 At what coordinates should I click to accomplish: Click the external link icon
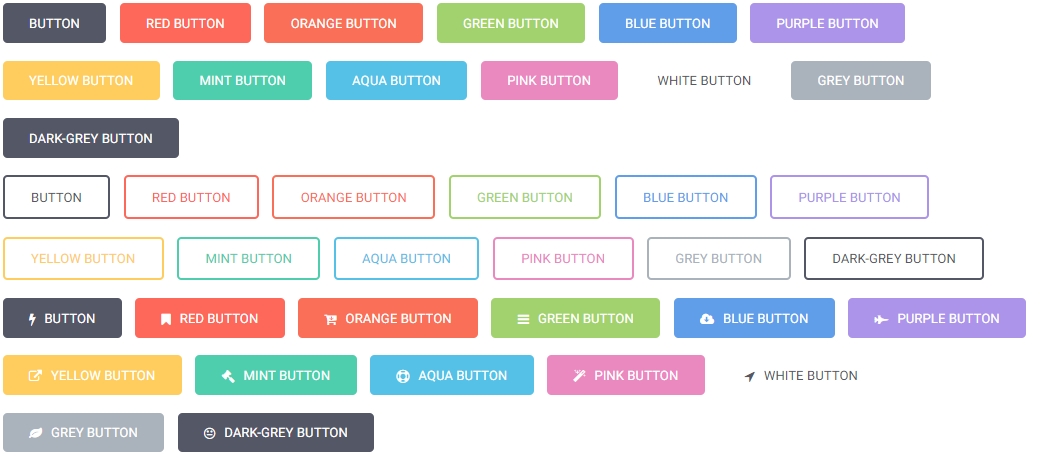(x=36, y=376)
